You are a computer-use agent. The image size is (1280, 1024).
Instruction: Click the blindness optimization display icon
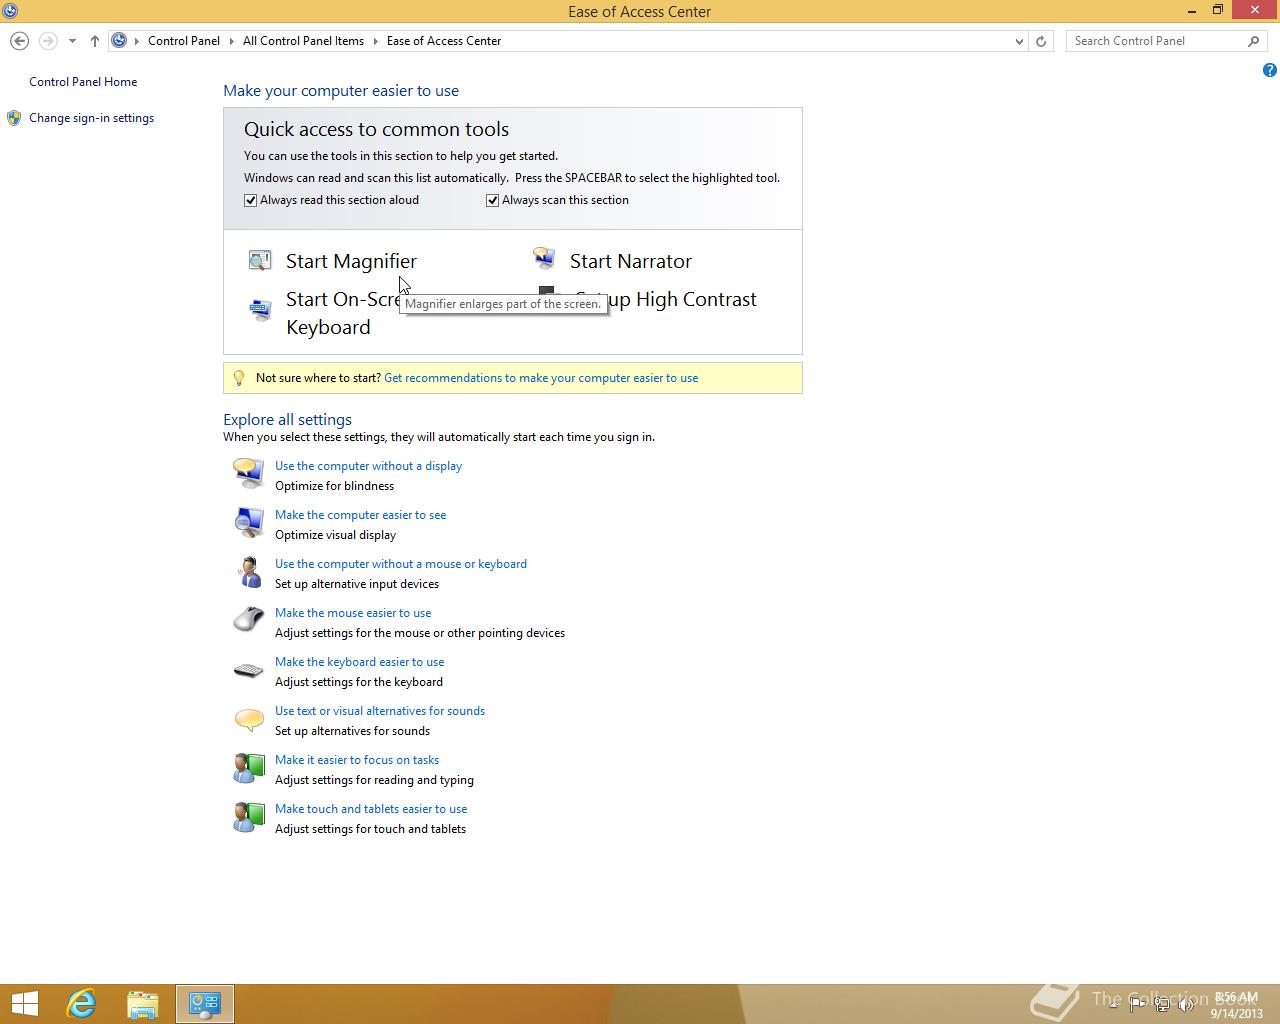tap(248, 473)
